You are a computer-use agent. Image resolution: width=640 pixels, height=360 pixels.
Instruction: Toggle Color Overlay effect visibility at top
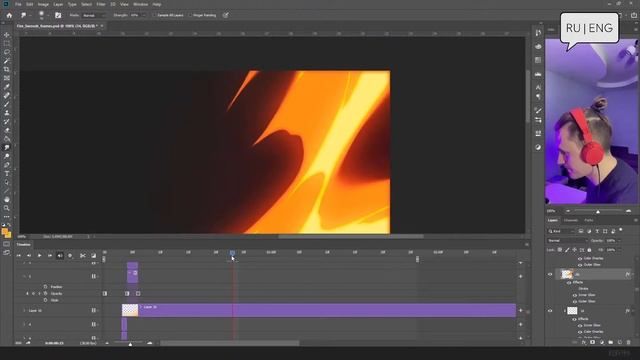point(580,258)
